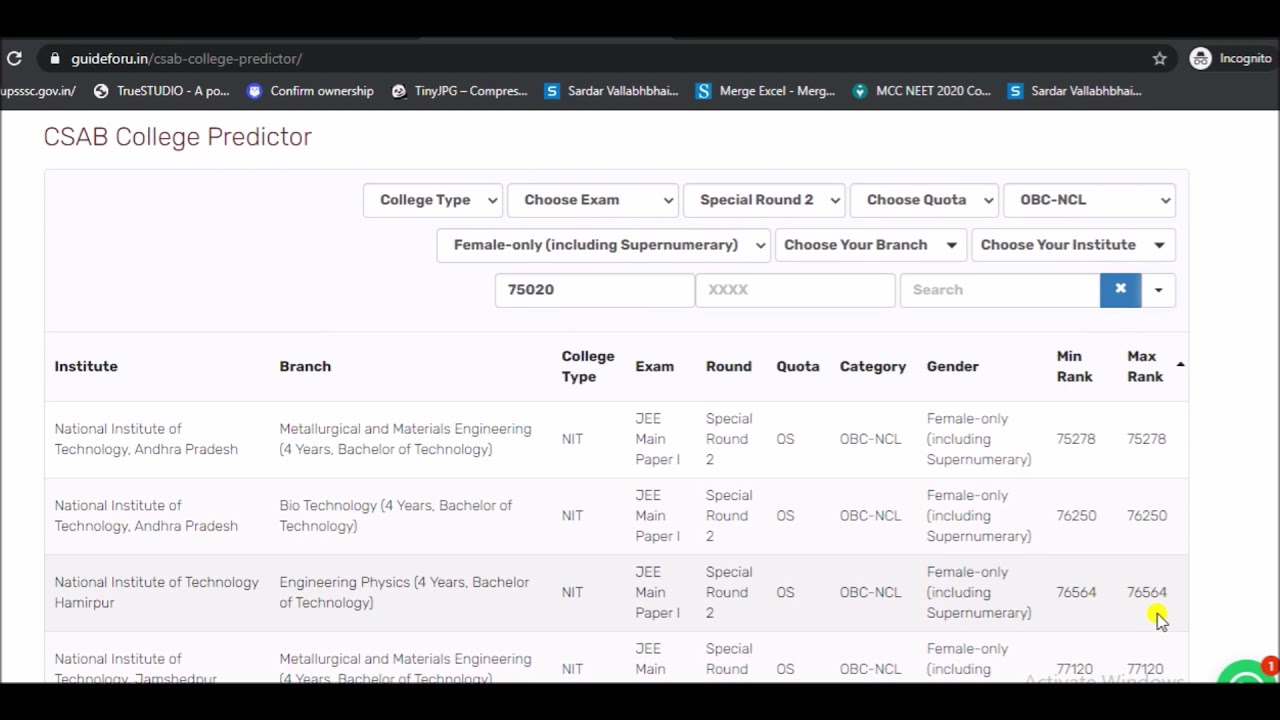Sort the table by Round column
The width and height of the screenshot is (1280, 720).
729,367
